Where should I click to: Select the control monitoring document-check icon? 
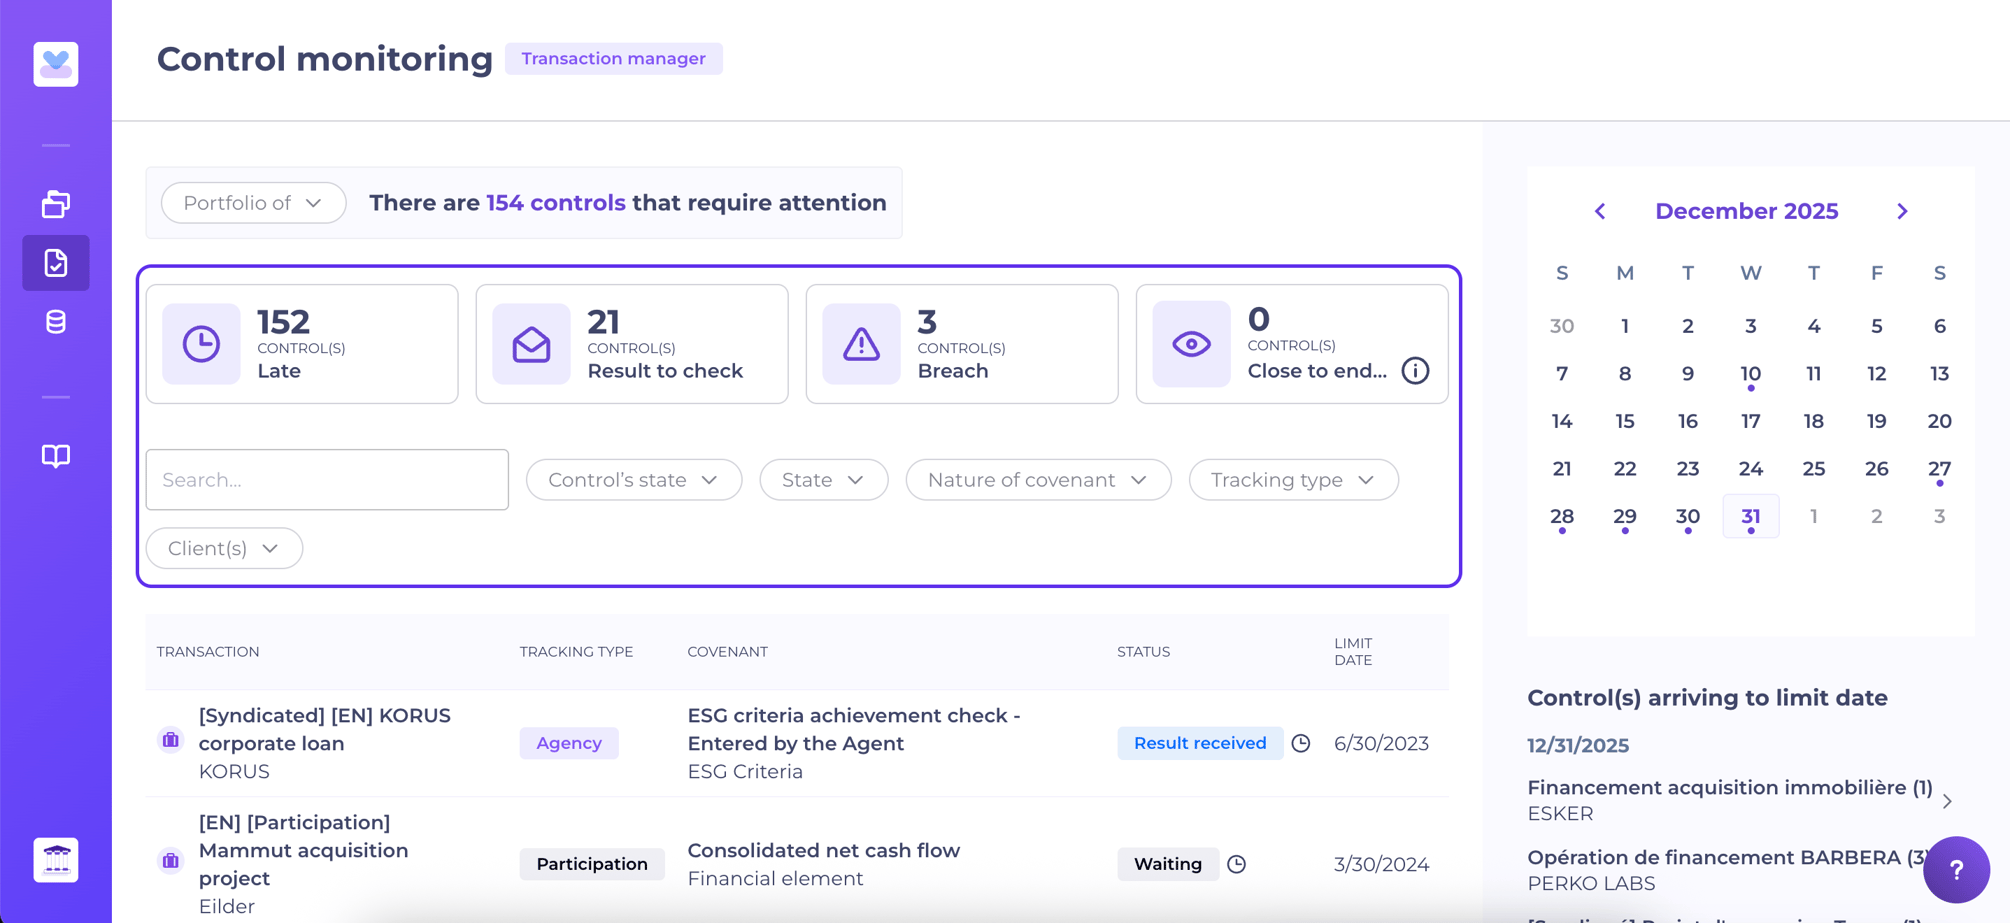(56, 263)
